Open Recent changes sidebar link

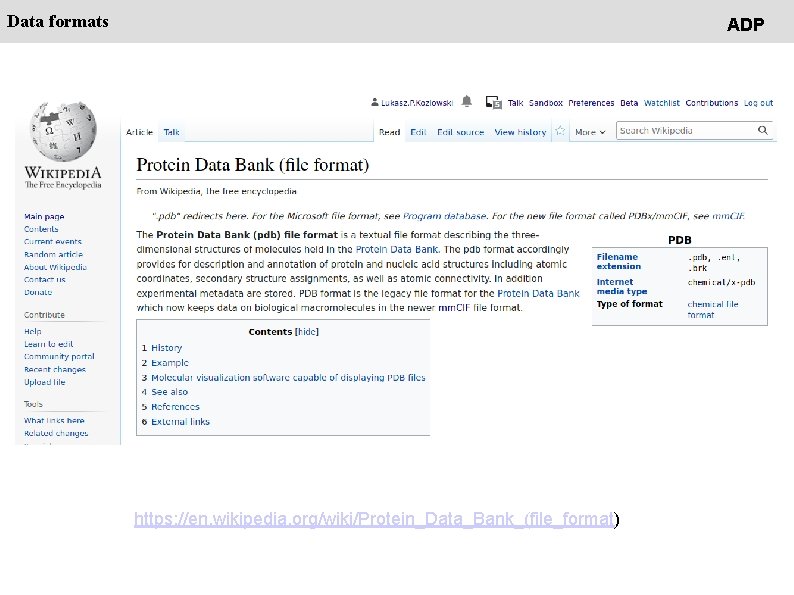55,369
